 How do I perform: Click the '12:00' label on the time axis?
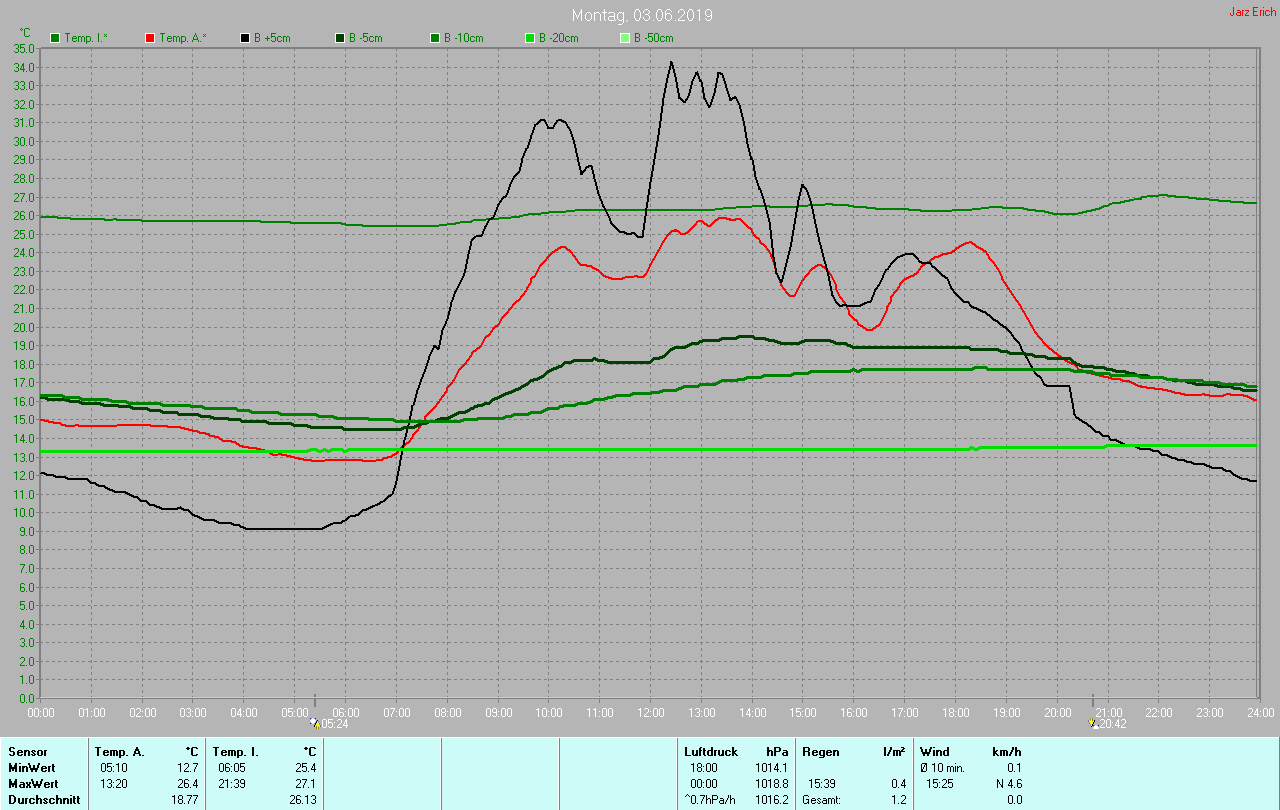click(x=651, y=712)
